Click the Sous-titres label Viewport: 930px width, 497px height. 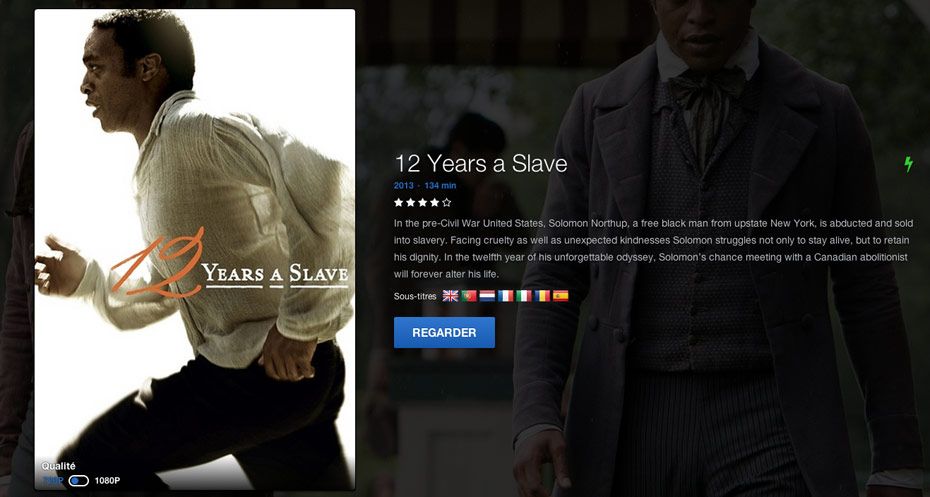pyautogui.click(x=415, y=296)
